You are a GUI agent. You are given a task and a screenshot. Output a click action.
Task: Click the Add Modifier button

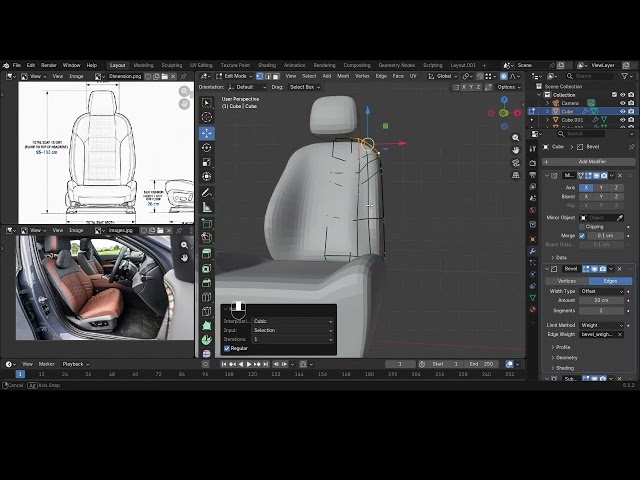click(x=589, y=162)
